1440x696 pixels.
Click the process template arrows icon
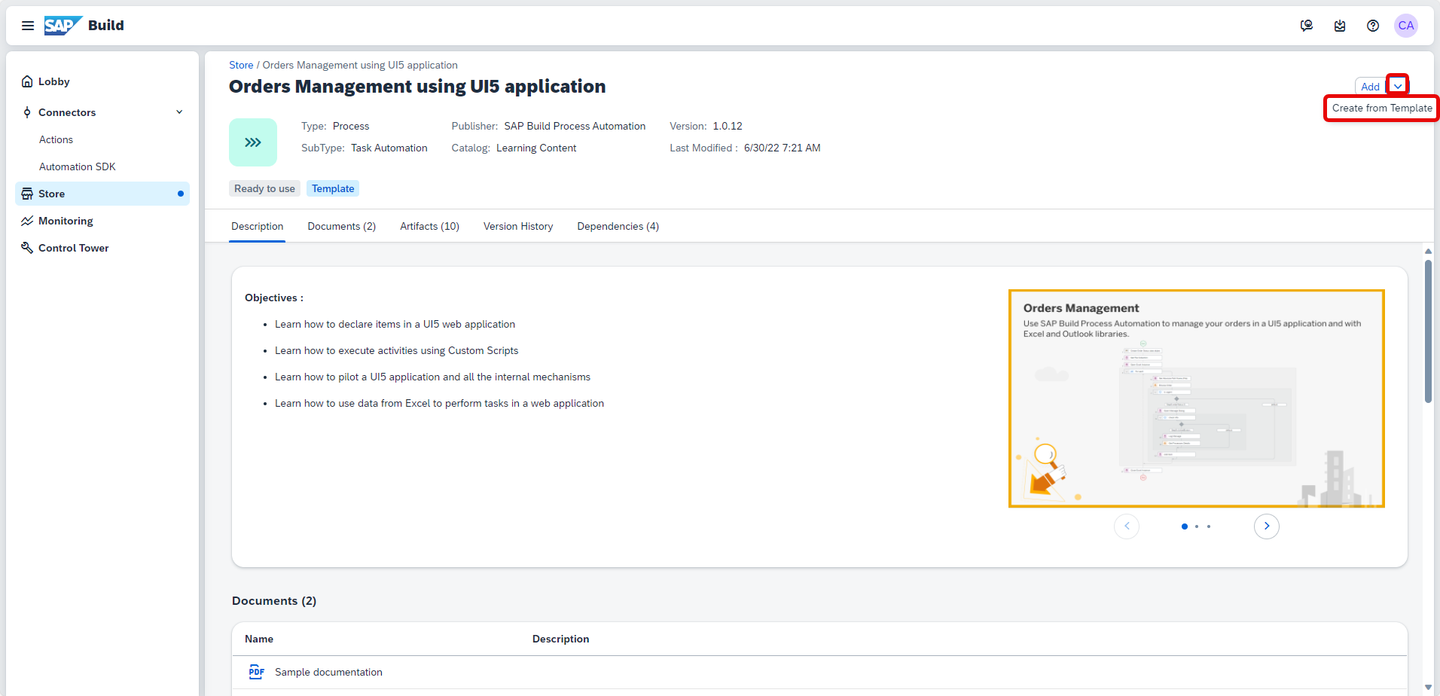253,142
